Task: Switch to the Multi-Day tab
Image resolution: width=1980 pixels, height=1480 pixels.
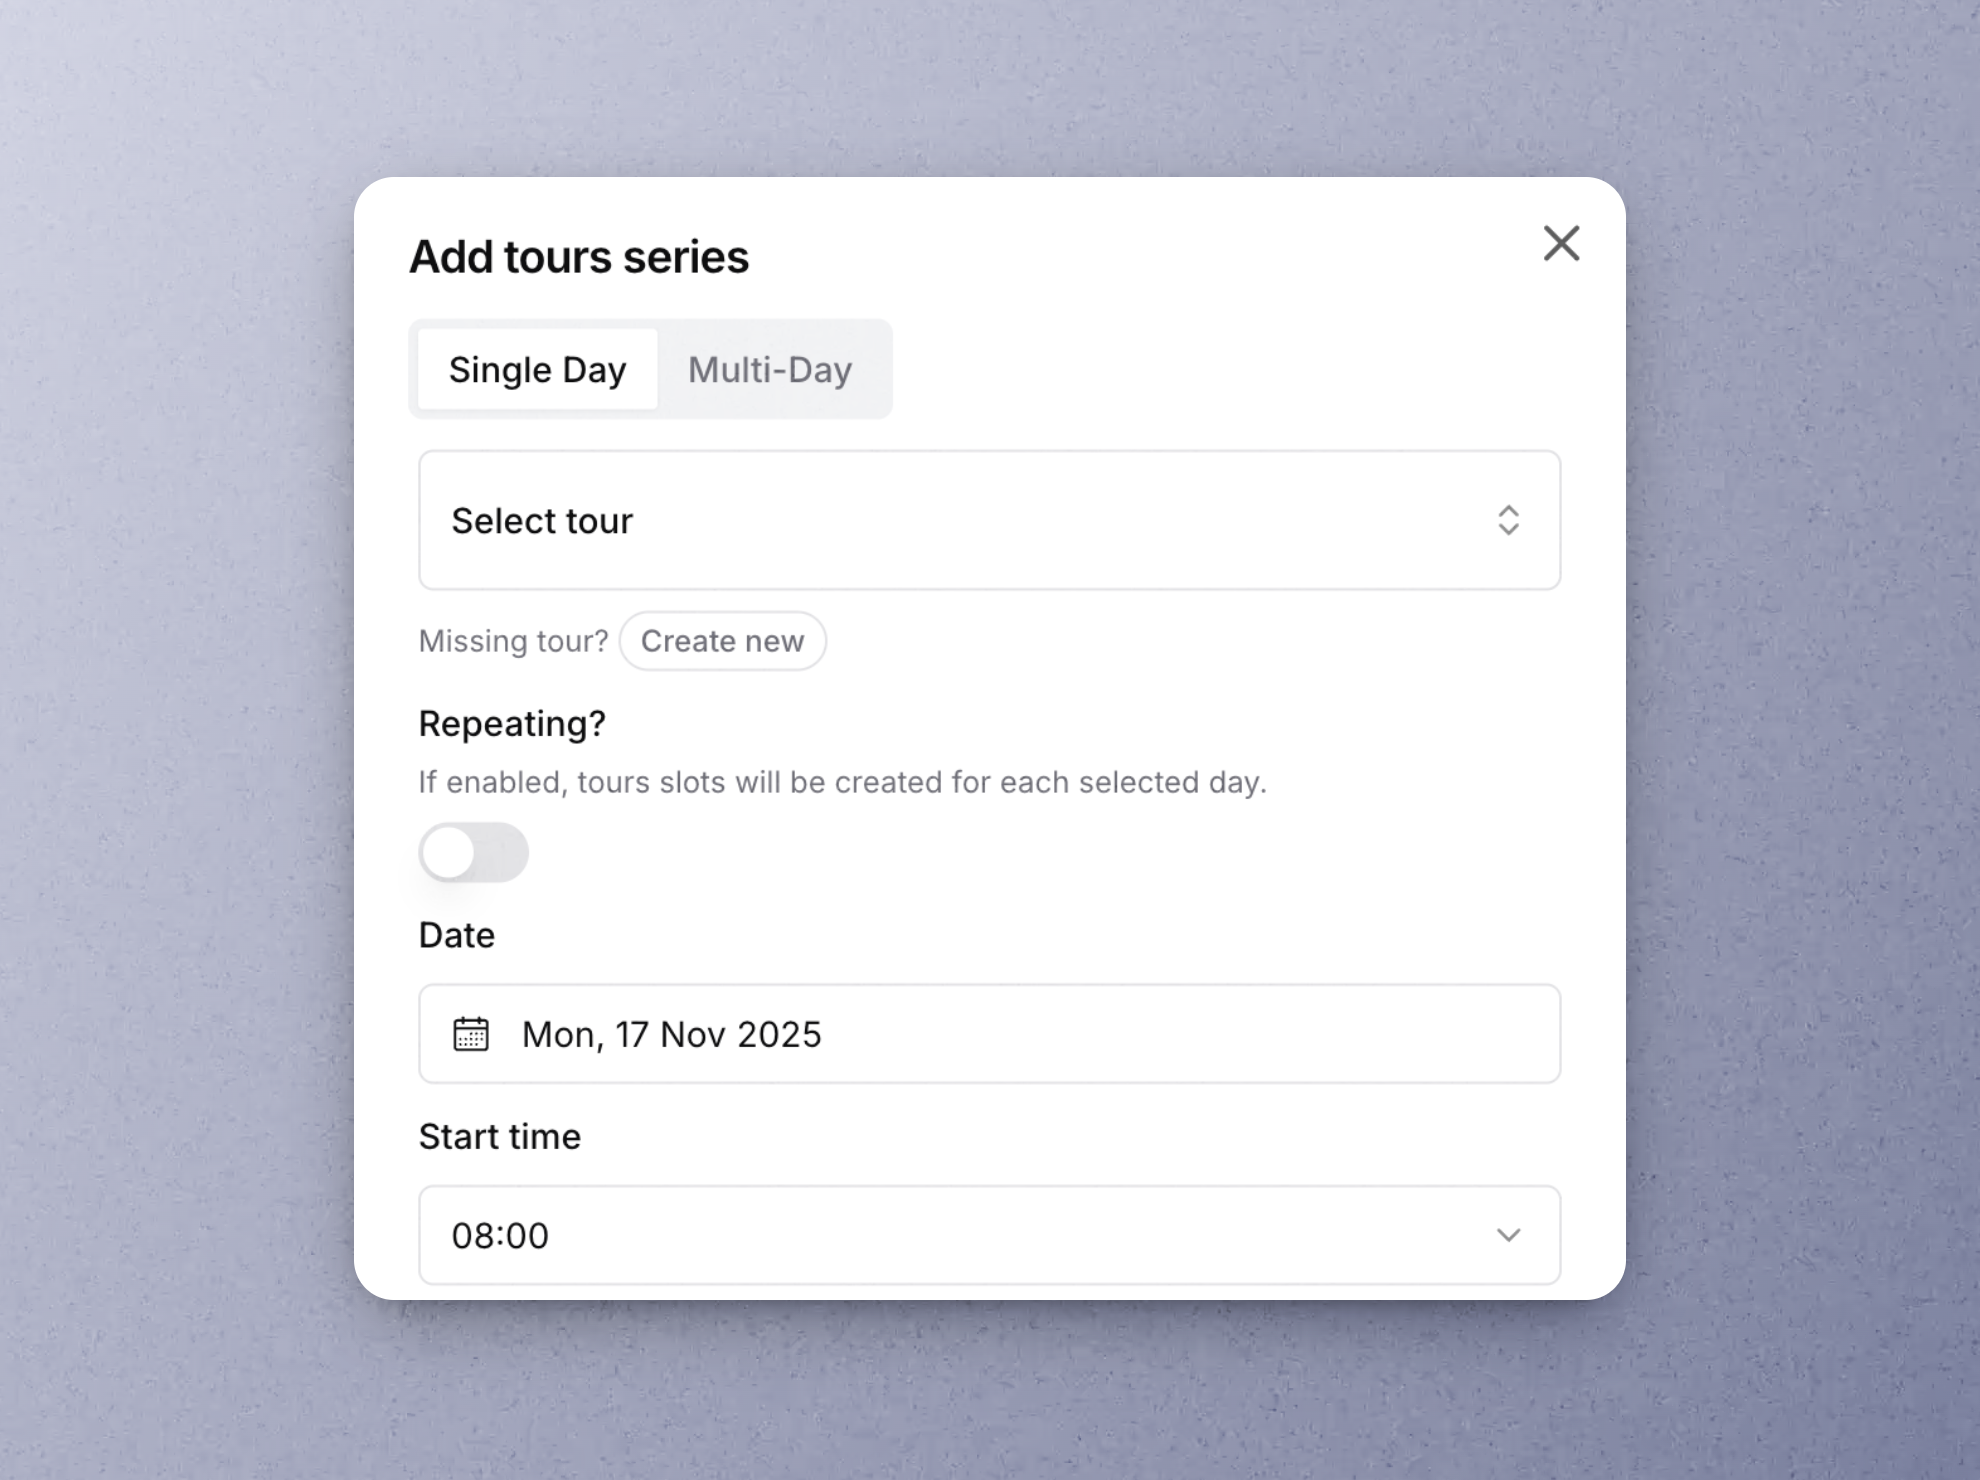Action: tap(768, 369)
